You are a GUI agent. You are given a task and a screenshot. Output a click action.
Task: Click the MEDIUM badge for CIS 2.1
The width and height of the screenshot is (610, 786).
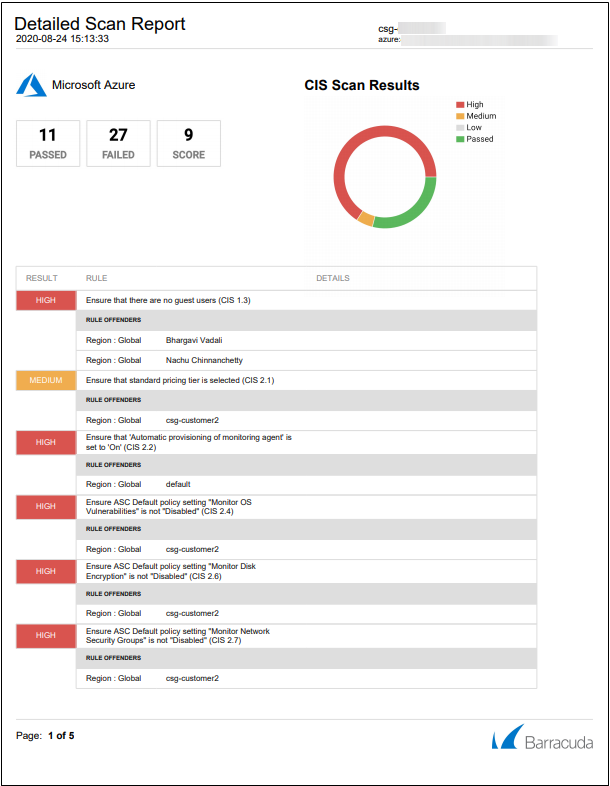[x=46, y=380]
